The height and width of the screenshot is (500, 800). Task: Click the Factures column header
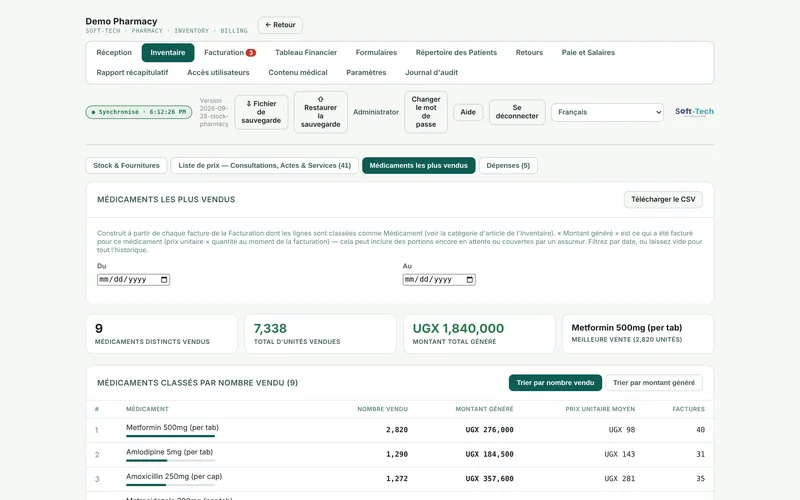coord(688,409)
